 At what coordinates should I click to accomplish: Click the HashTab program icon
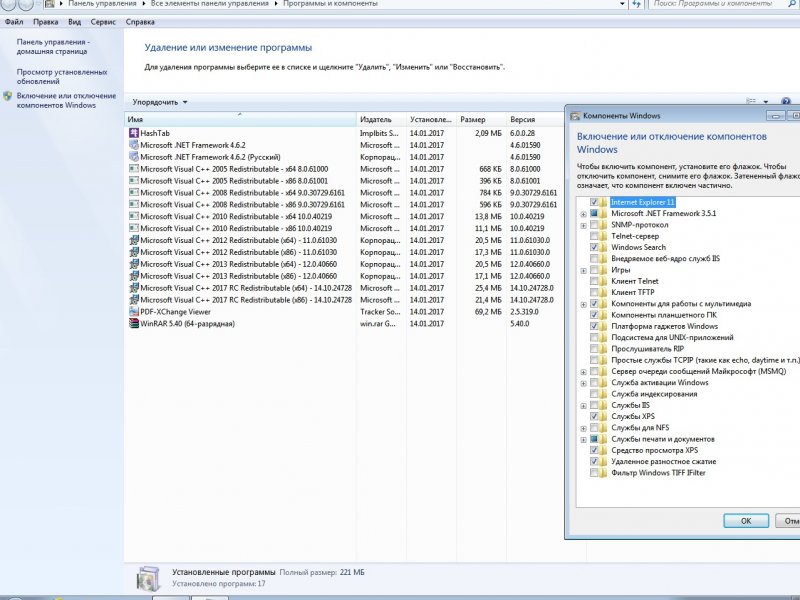(134, 133)
